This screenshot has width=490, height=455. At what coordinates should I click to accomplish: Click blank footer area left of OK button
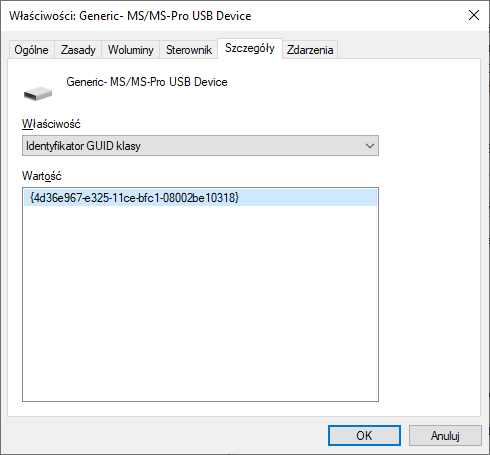(x=167, y=435)
